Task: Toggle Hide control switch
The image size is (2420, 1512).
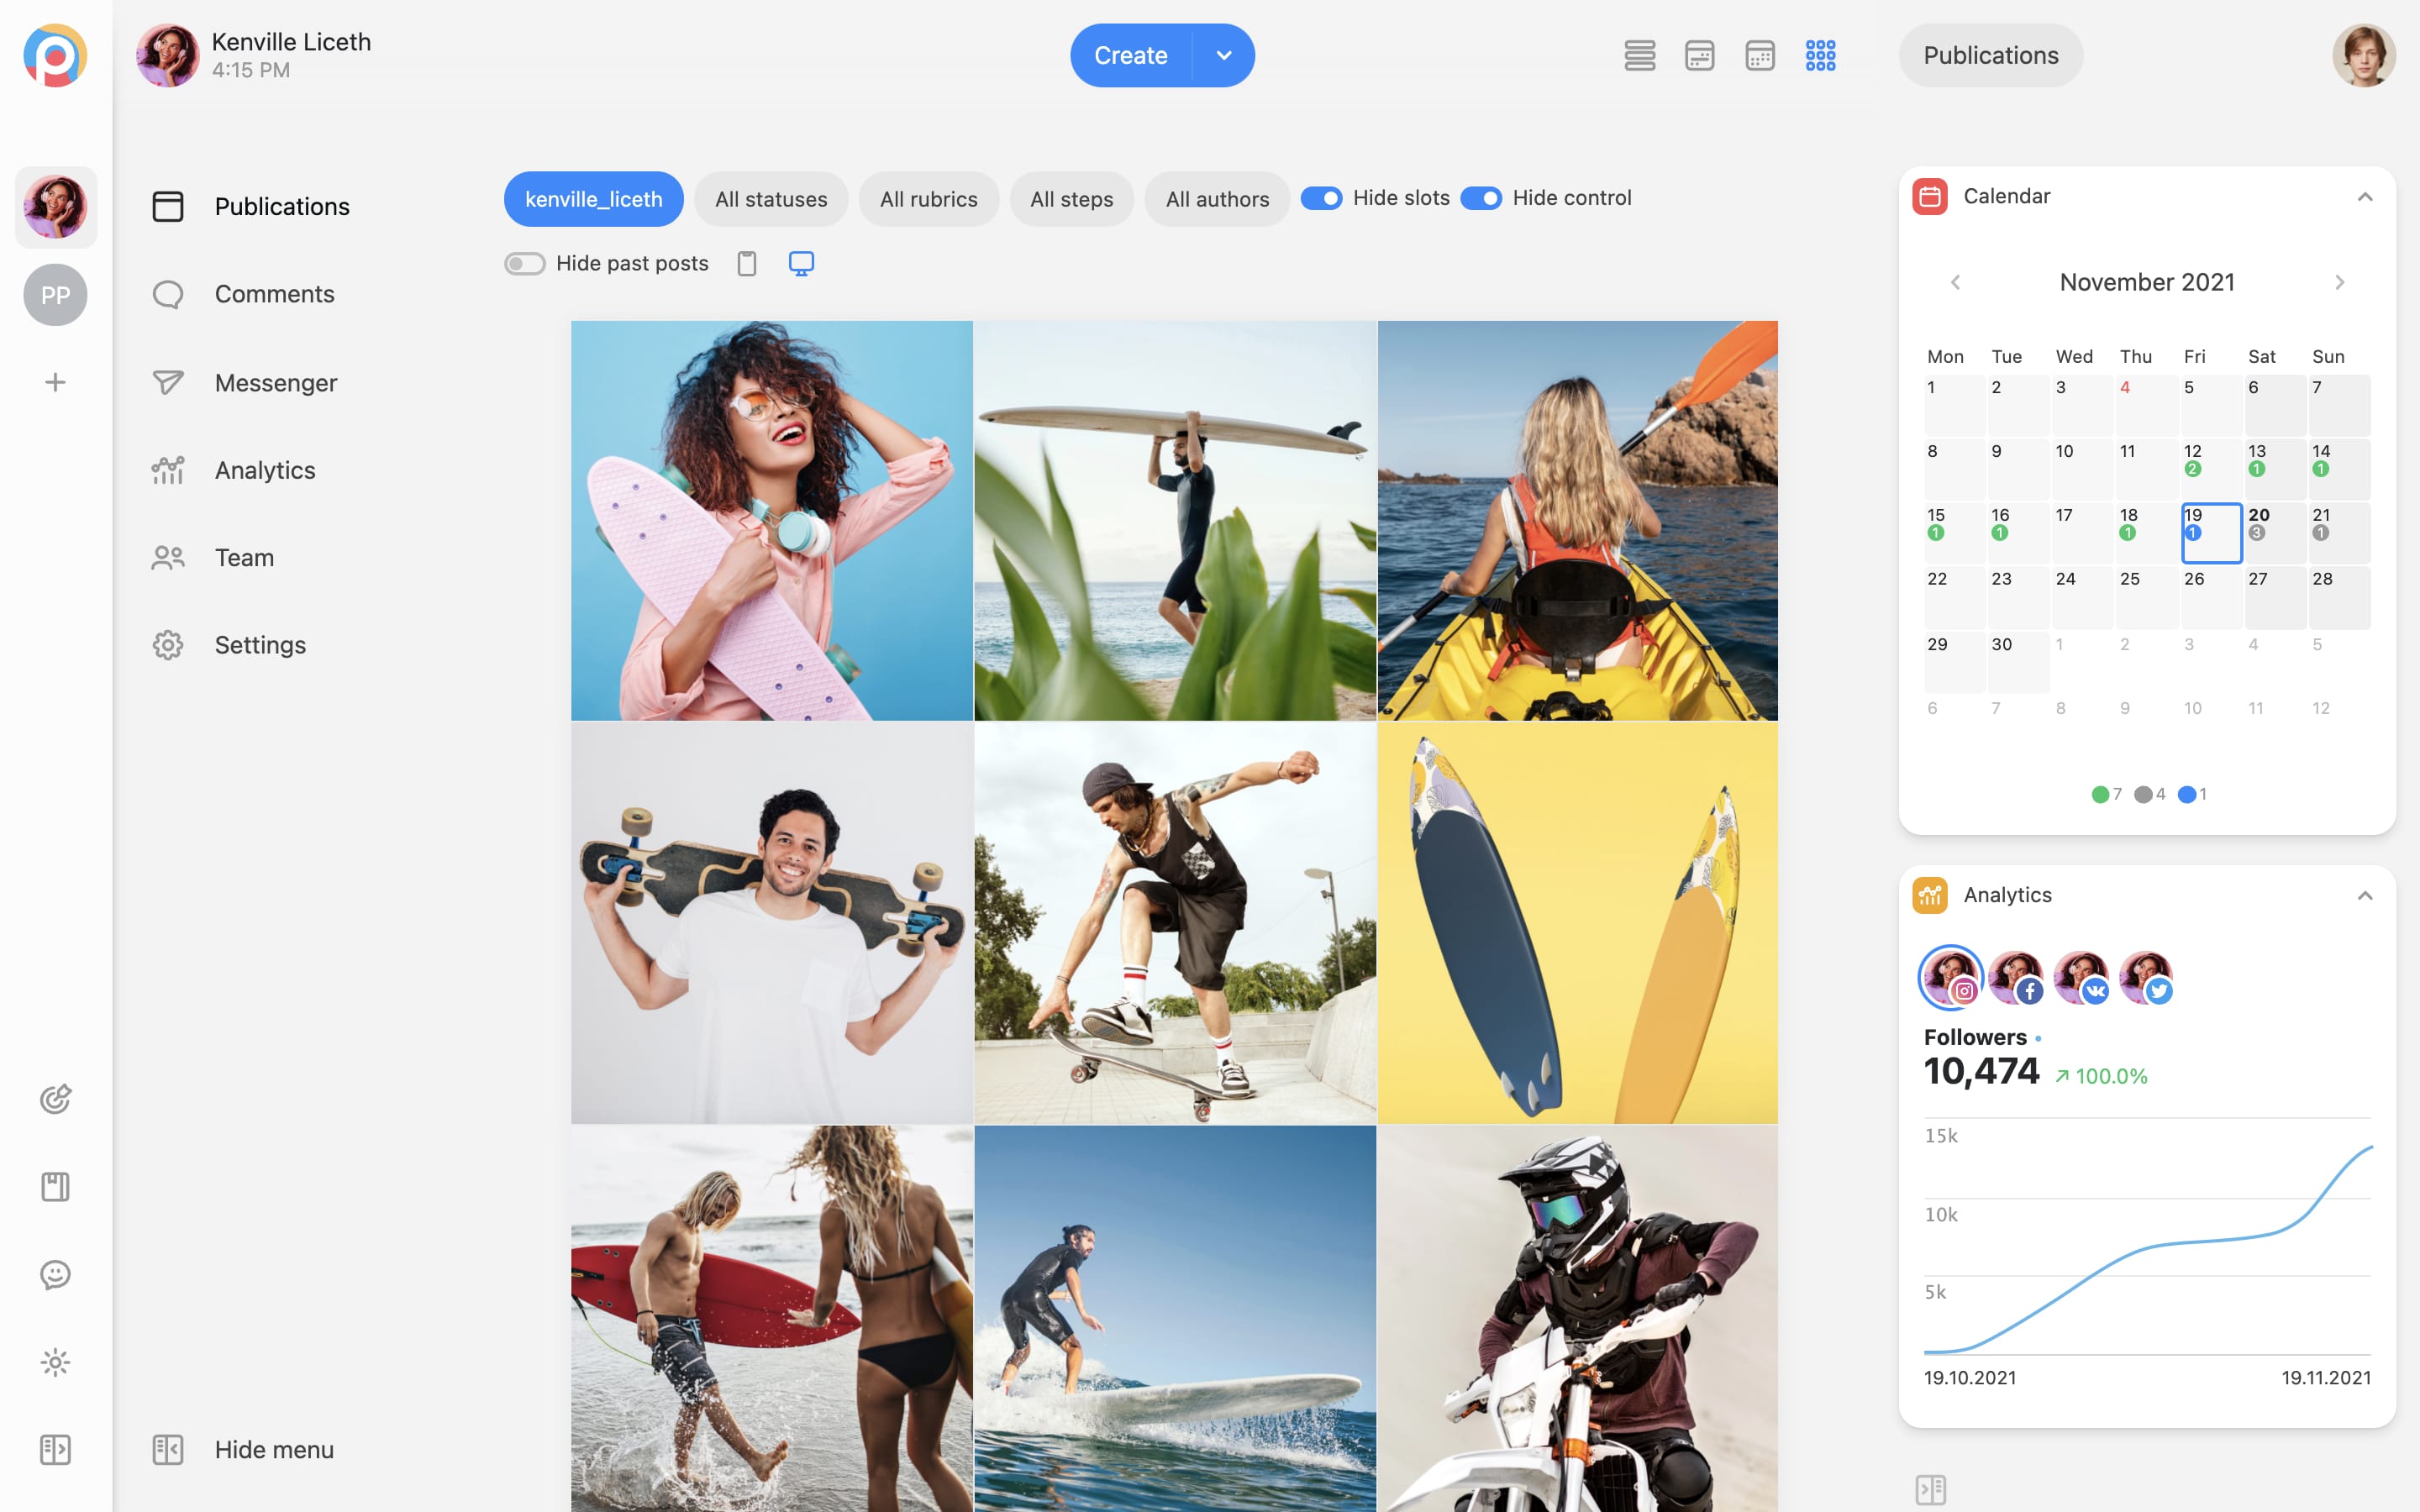Action: coord(1481,198)
